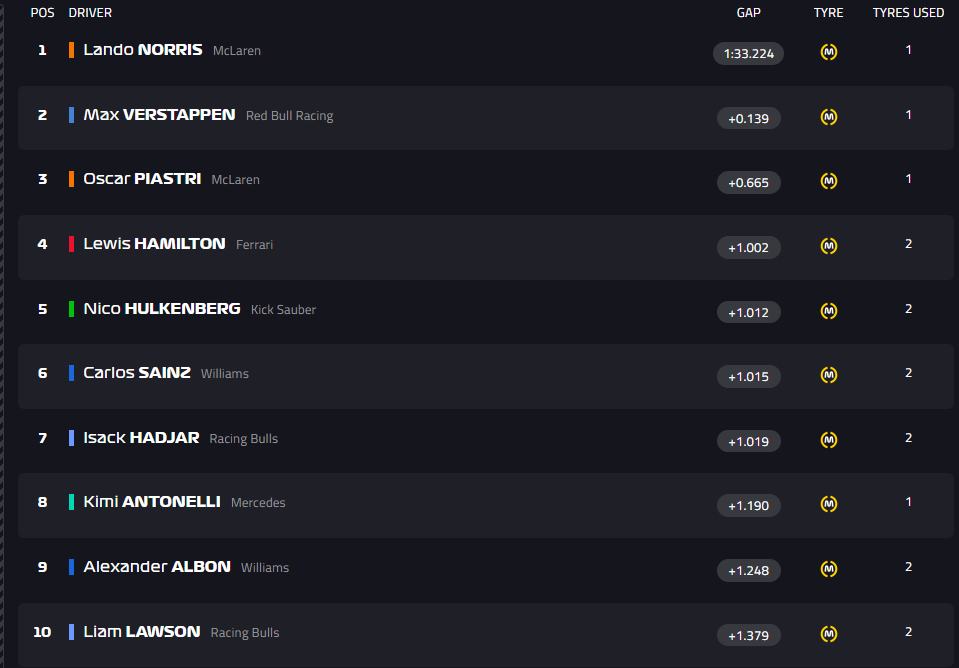Click the Kick Sauber team label
Screen dimensions: 959x668
click(283, 310)
